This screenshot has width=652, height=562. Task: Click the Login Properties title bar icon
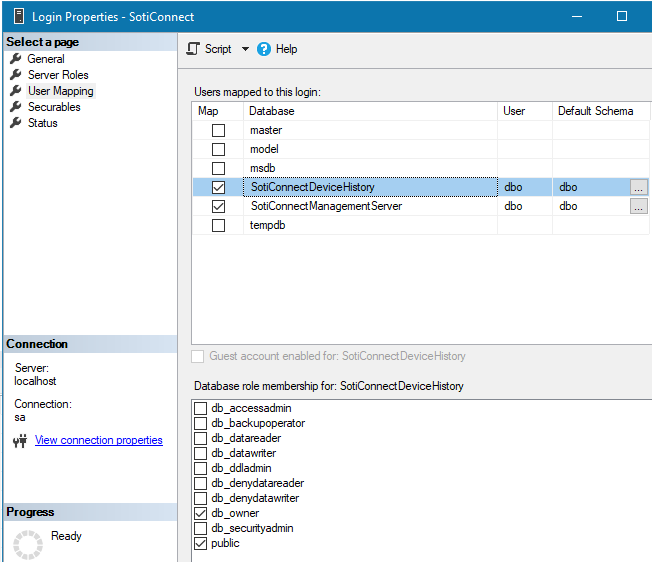click(x=18, y=16)
